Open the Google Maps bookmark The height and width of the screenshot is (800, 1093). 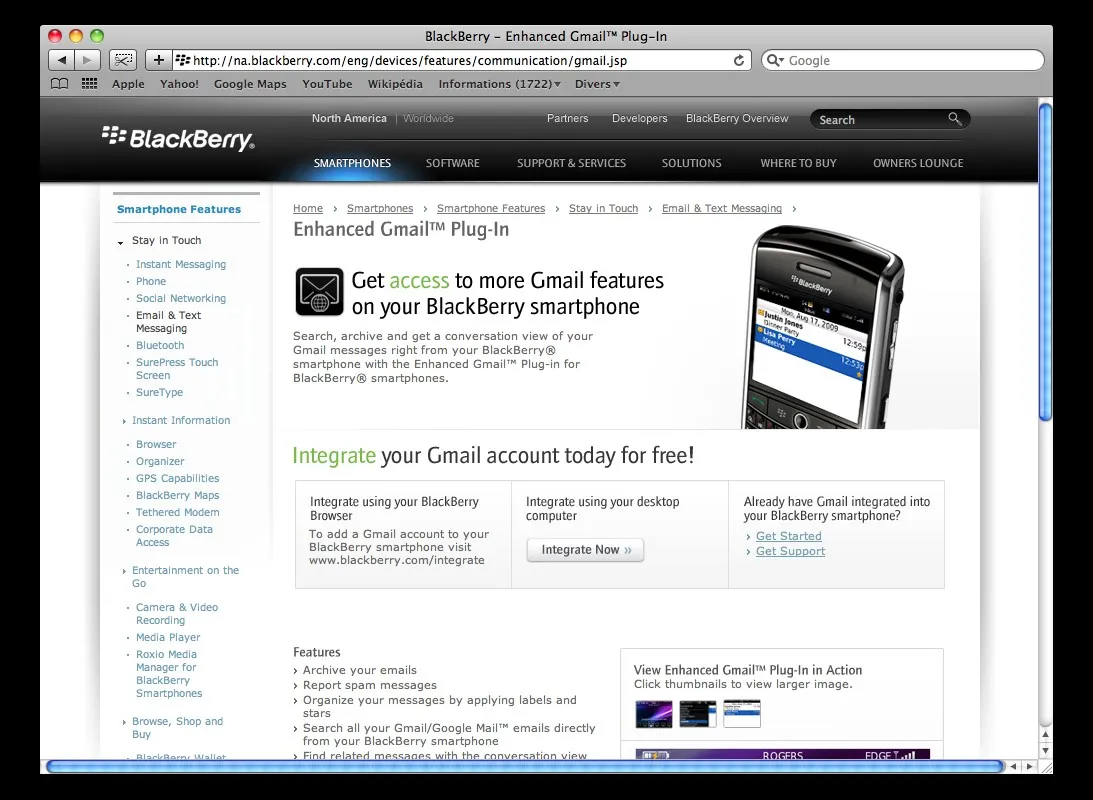point(250,84)
